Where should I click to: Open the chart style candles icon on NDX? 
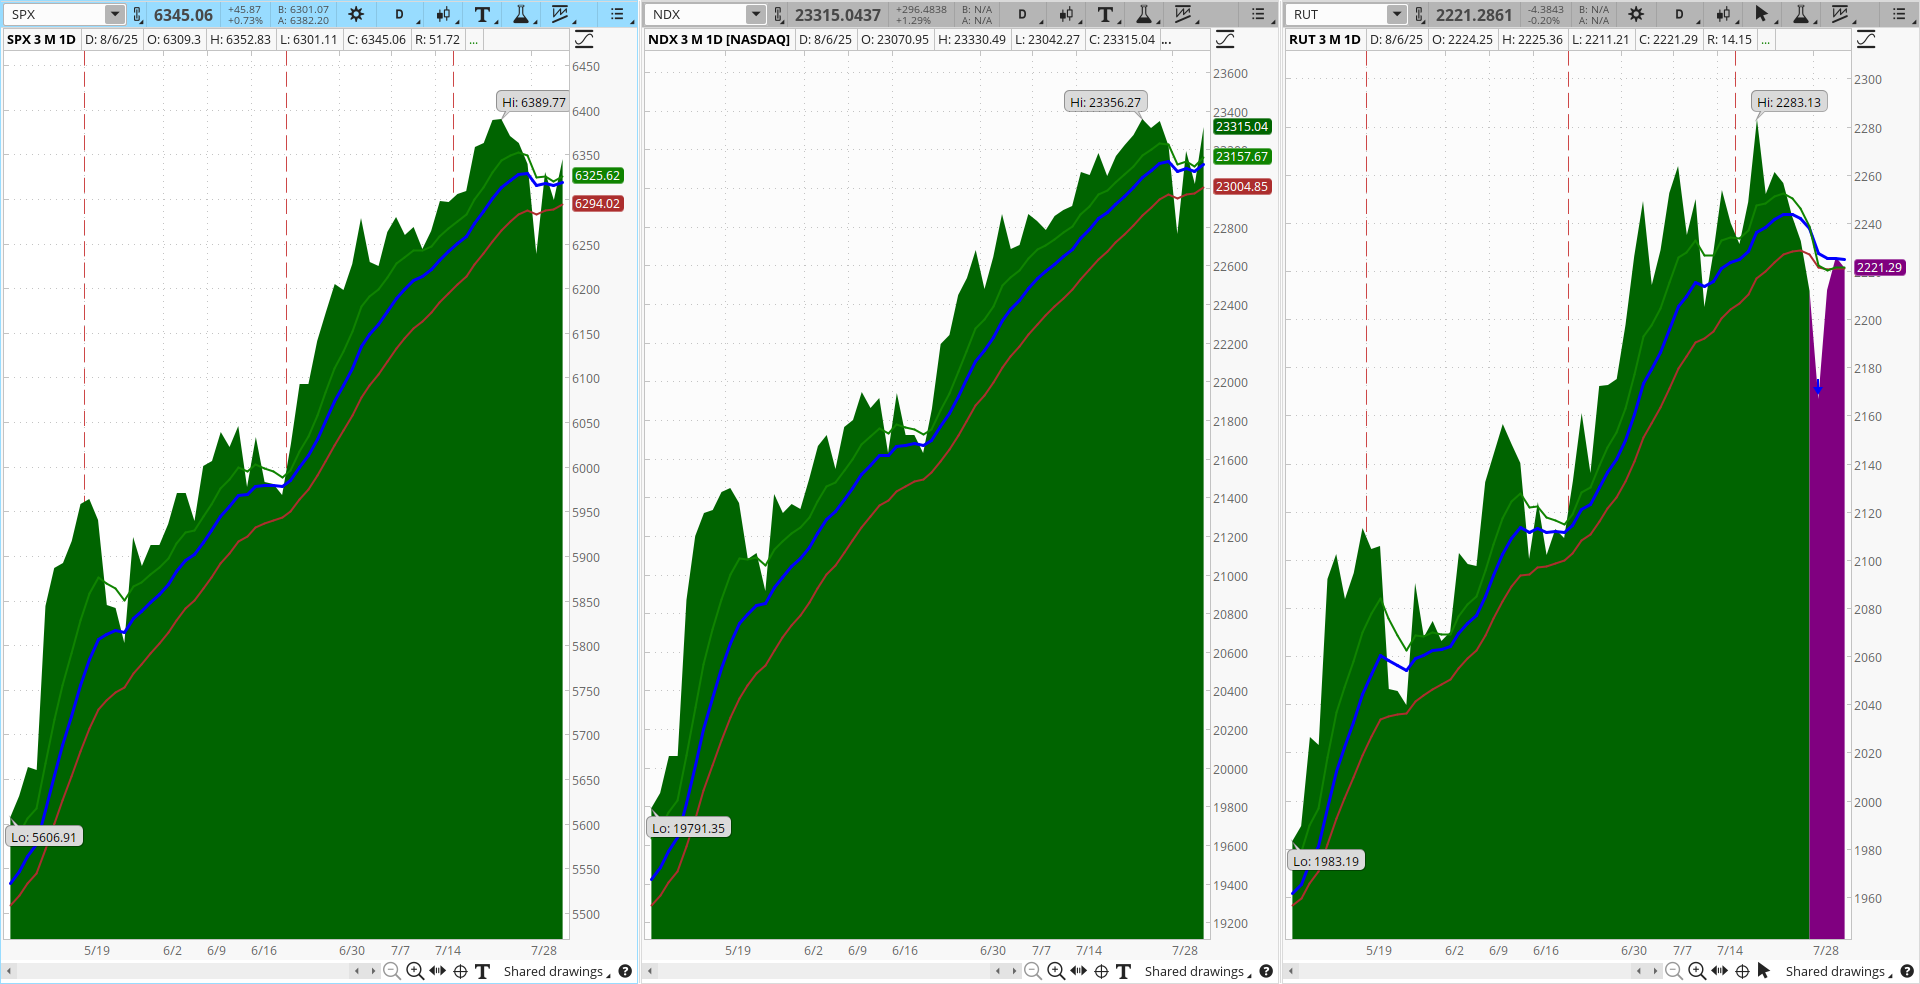pyautogui.click(x=1066, y=15)
